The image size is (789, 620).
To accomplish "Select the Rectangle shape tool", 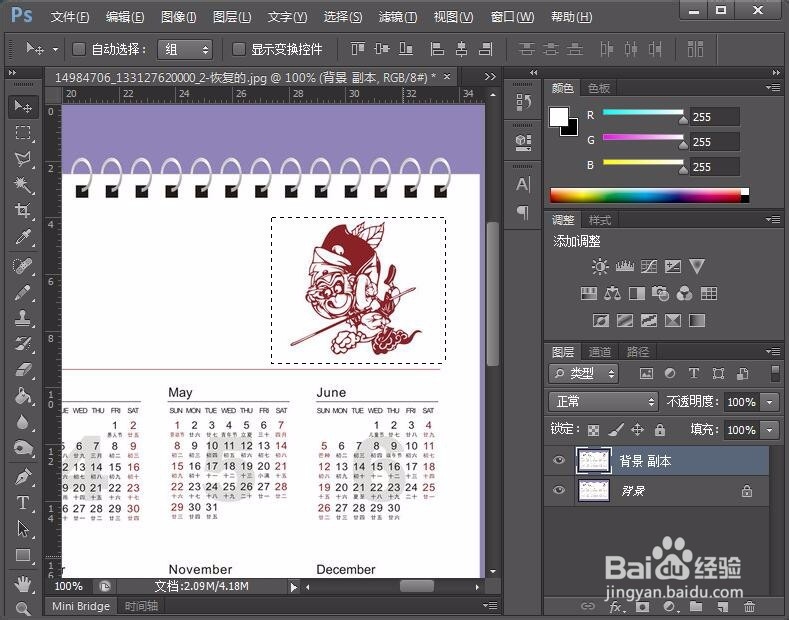I will coord(23,555).
